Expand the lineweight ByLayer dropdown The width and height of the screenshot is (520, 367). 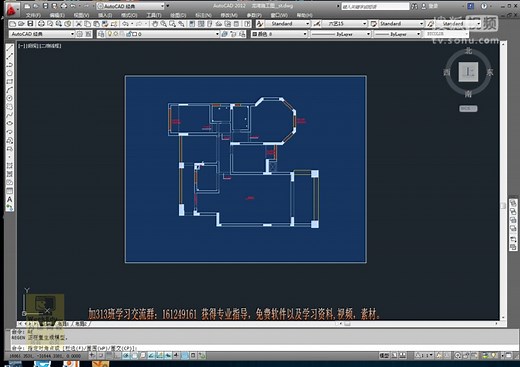(x=418, y=34)
